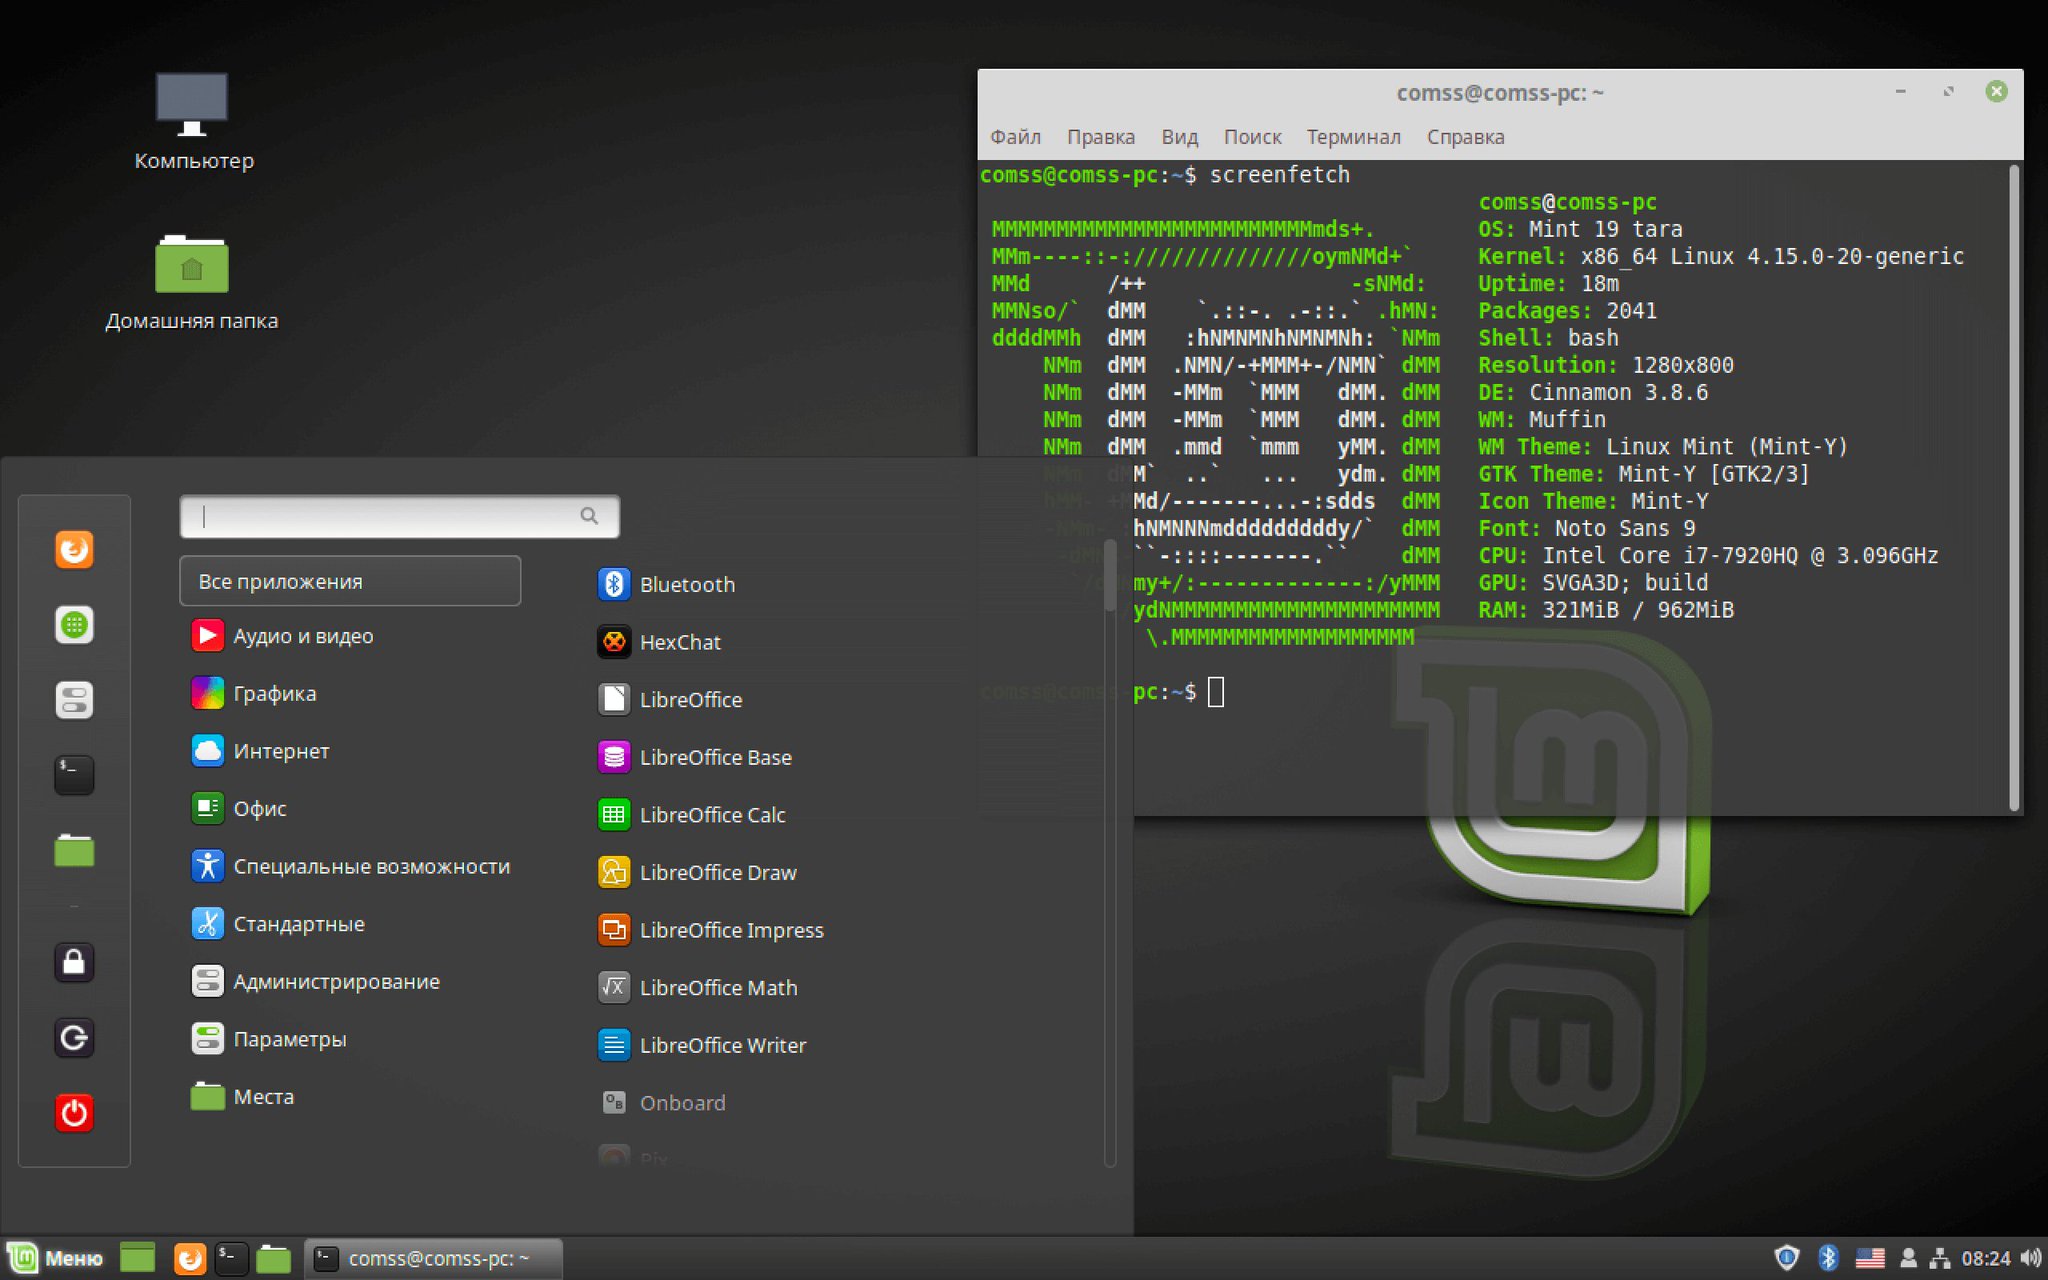Click the red shutdown power icon
The height and width of the screenshot is (1280, 2048).
(74, 1113)
